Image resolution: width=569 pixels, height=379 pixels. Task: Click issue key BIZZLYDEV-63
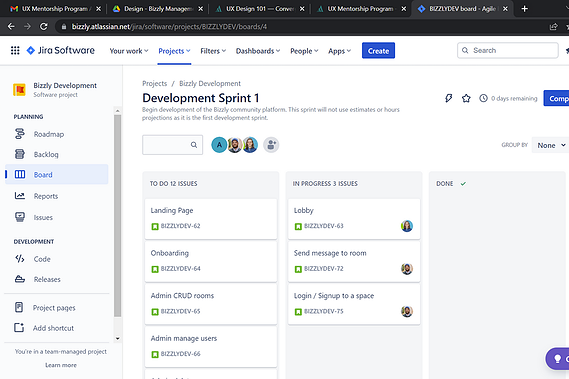[323, 226]
